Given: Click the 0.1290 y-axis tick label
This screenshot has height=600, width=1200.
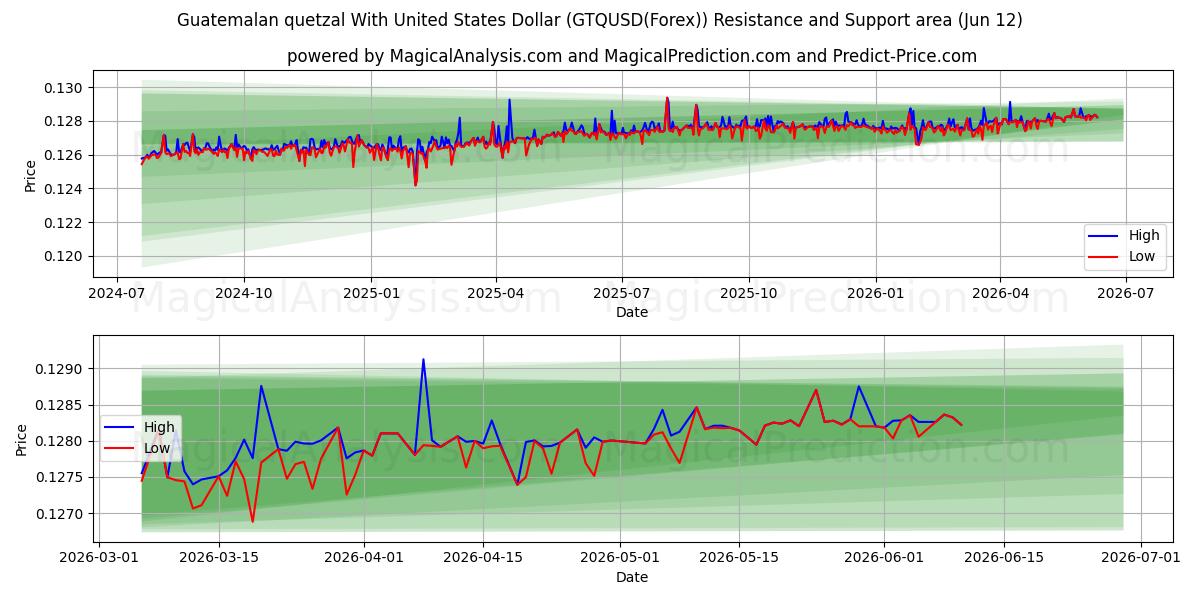Looking at the screenshot, I should point(60,369).
